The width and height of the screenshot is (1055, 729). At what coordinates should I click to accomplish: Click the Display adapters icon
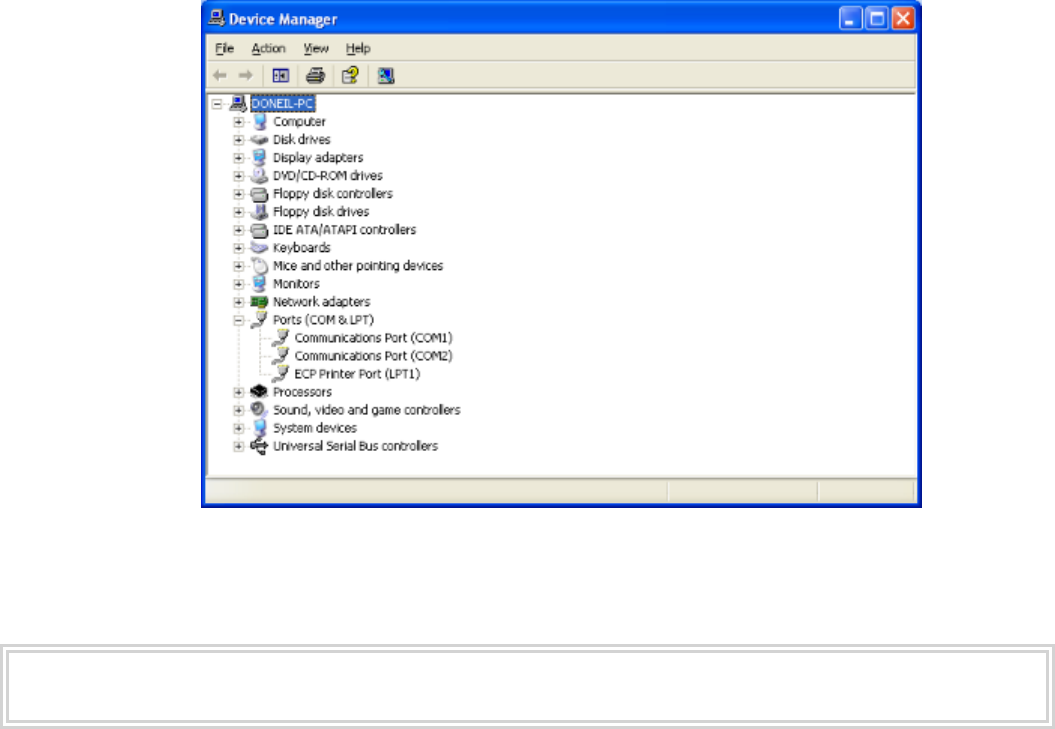tap(259, 158)
